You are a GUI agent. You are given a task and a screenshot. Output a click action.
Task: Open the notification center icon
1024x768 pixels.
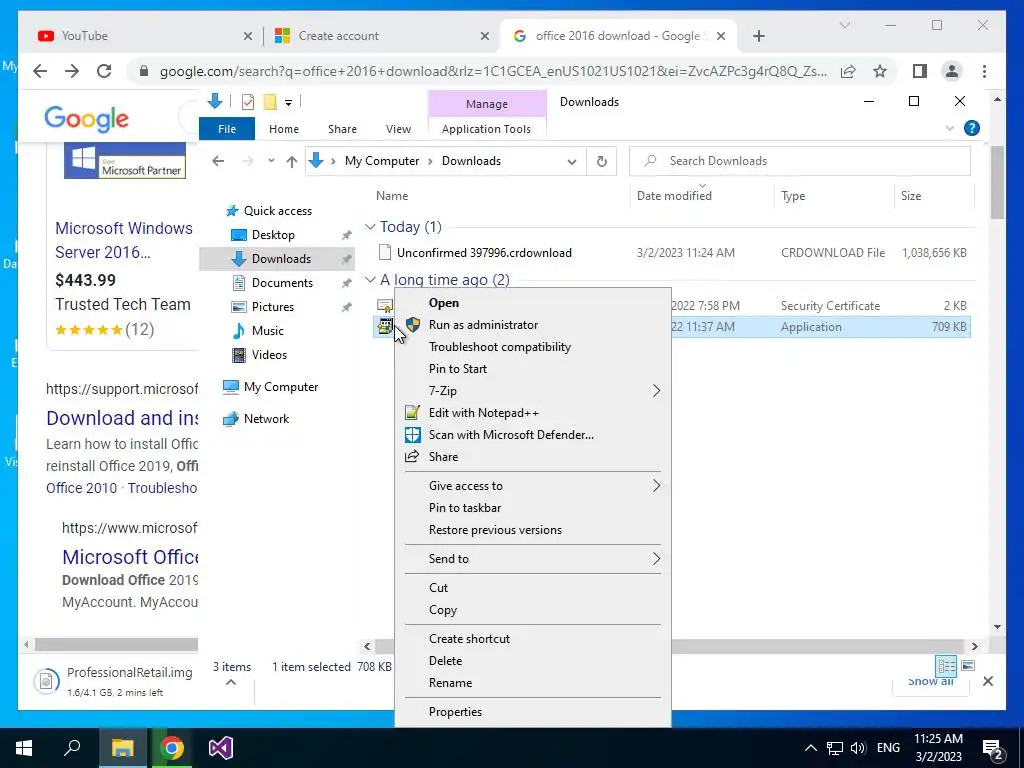point(993,749)
